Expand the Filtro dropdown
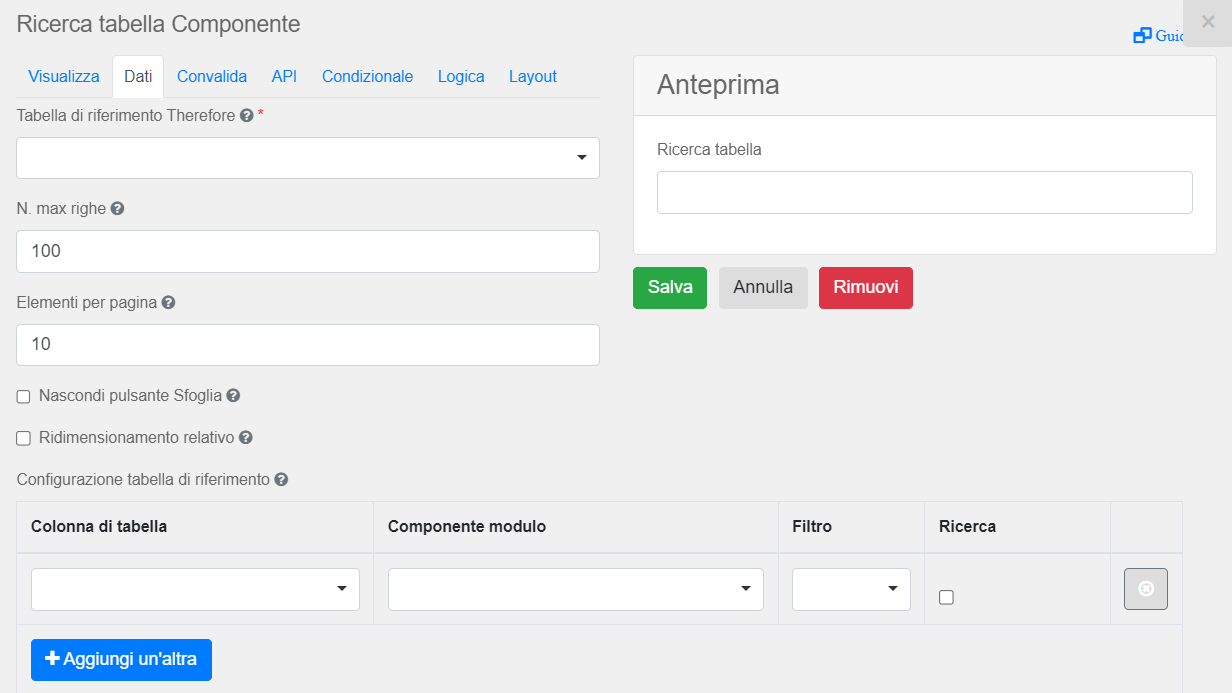Screen dimensions: 1232x693 (x=851, y=589)
